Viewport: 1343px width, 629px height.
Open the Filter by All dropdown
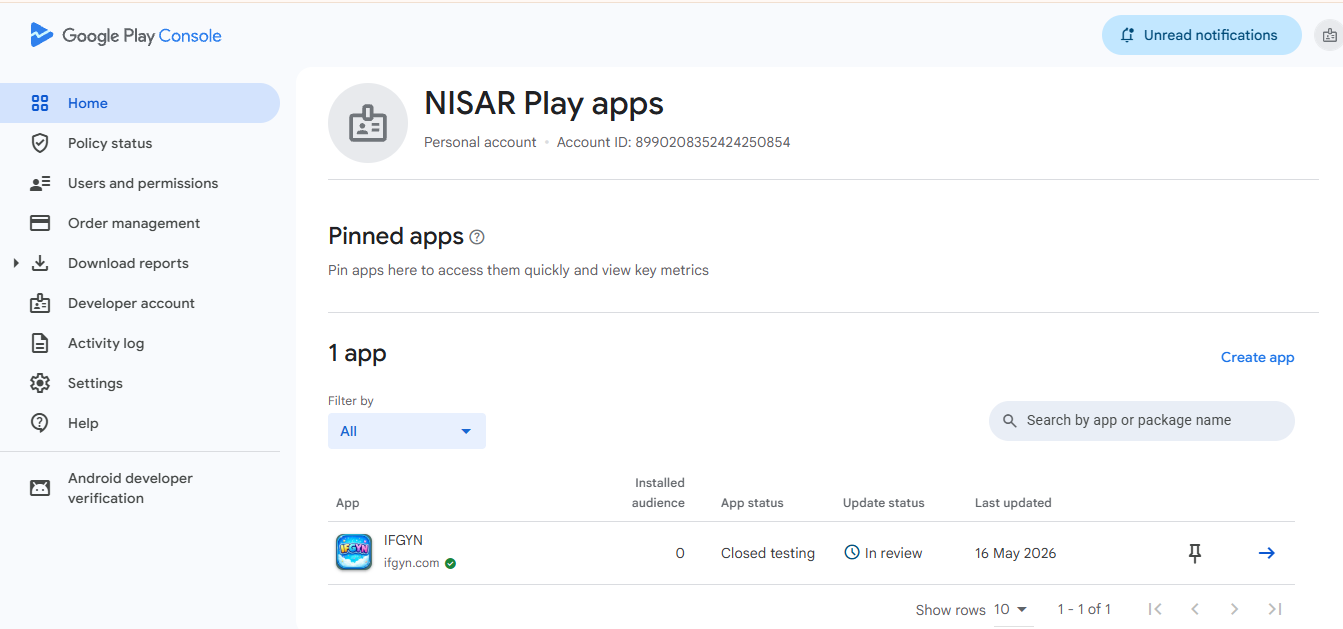[407, 431]
